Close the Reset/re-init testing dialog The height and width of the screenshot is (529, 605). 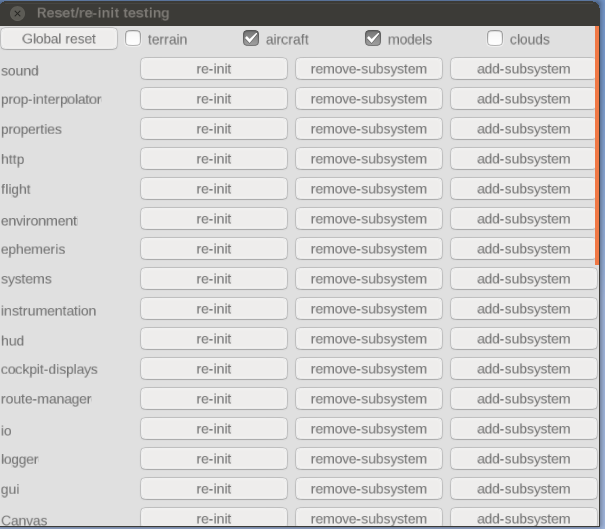pos(17,14)
